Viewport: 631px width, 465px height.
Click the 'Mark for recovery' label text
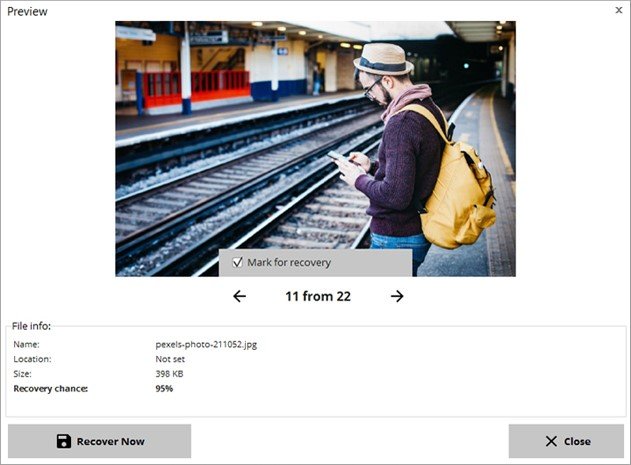pyautogui.click(x=289, y=262)
